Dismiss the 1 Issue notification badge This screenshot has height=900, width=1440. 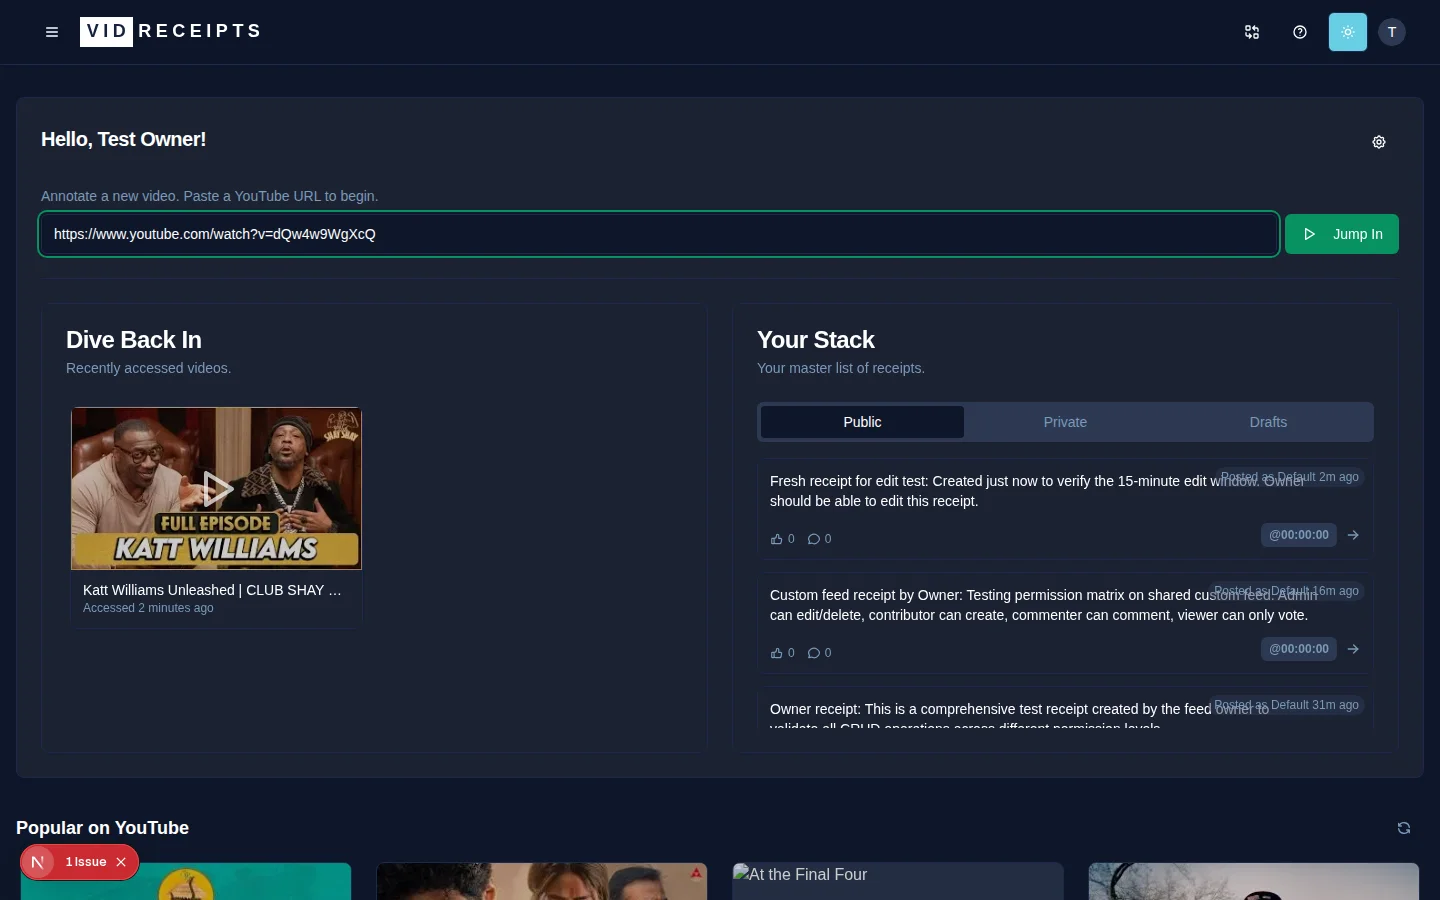[x=121, y=862]
